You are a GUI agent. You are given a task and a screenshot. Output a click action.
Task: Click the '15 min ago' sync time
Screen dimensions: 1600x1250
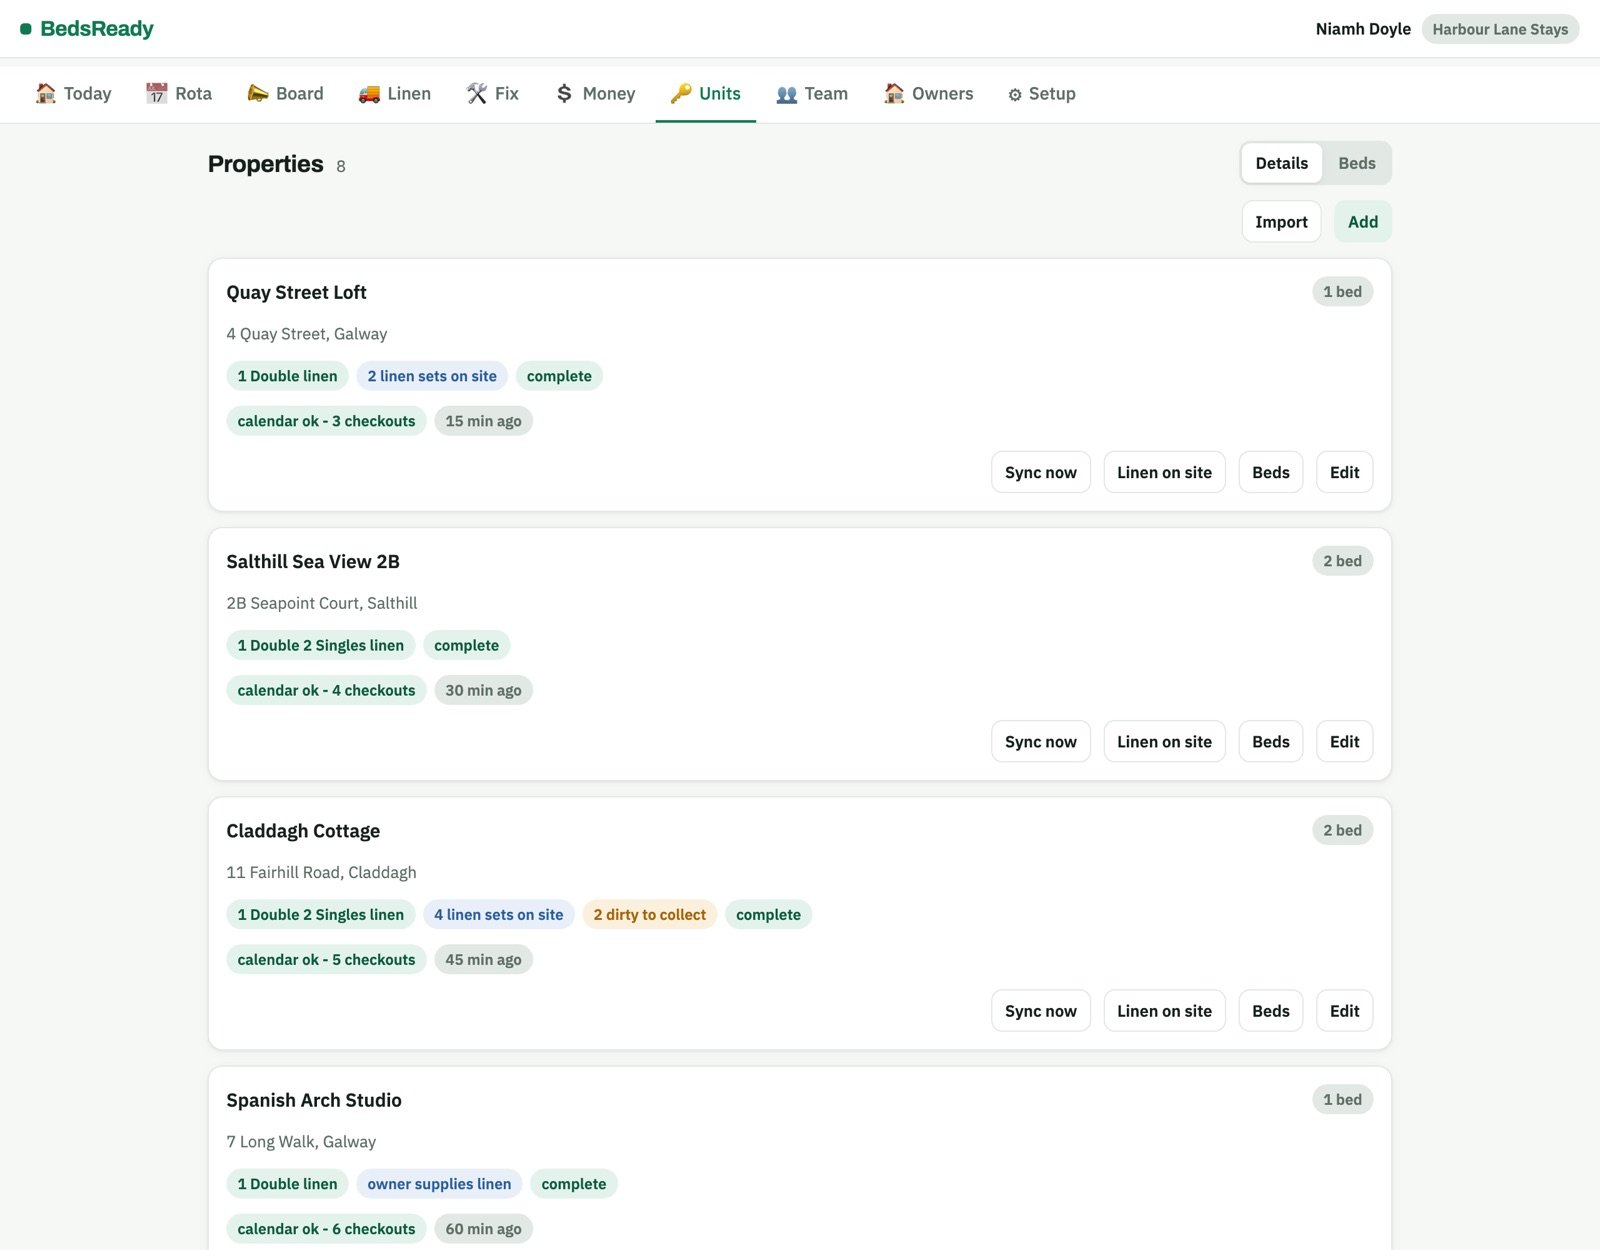pyautogui.click(x=483, y=421)
